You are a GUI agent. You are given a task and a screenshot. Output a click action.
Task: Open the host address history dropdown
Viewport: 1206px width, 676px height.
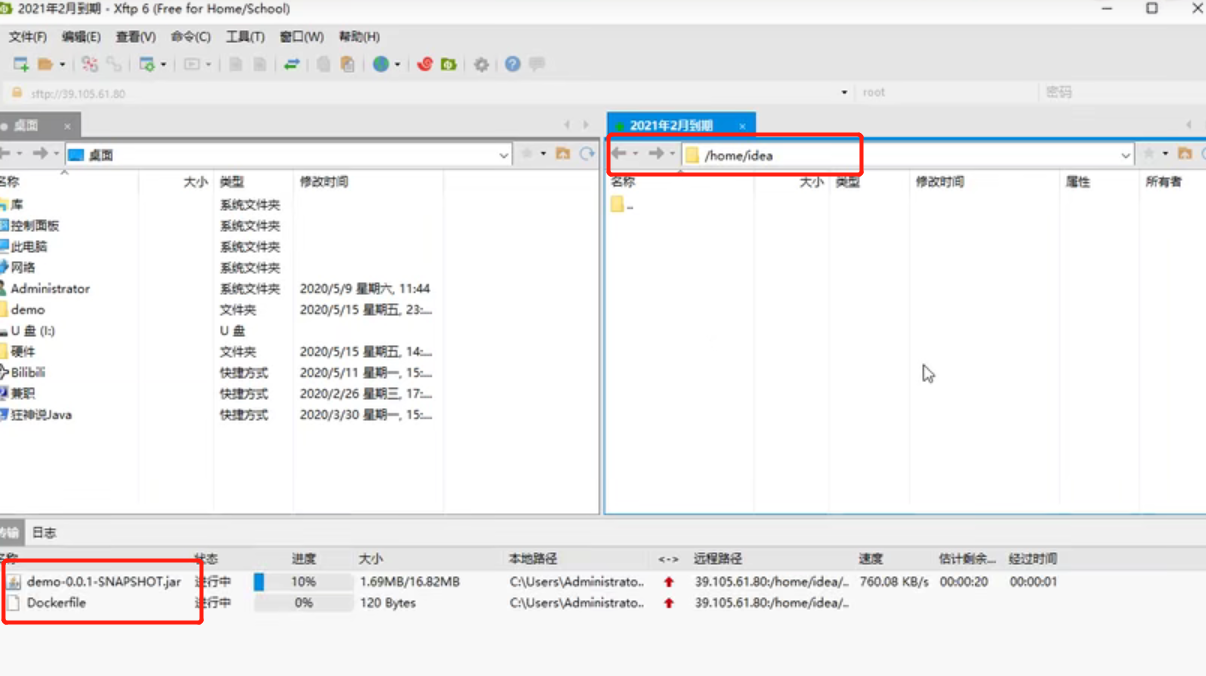844,93
